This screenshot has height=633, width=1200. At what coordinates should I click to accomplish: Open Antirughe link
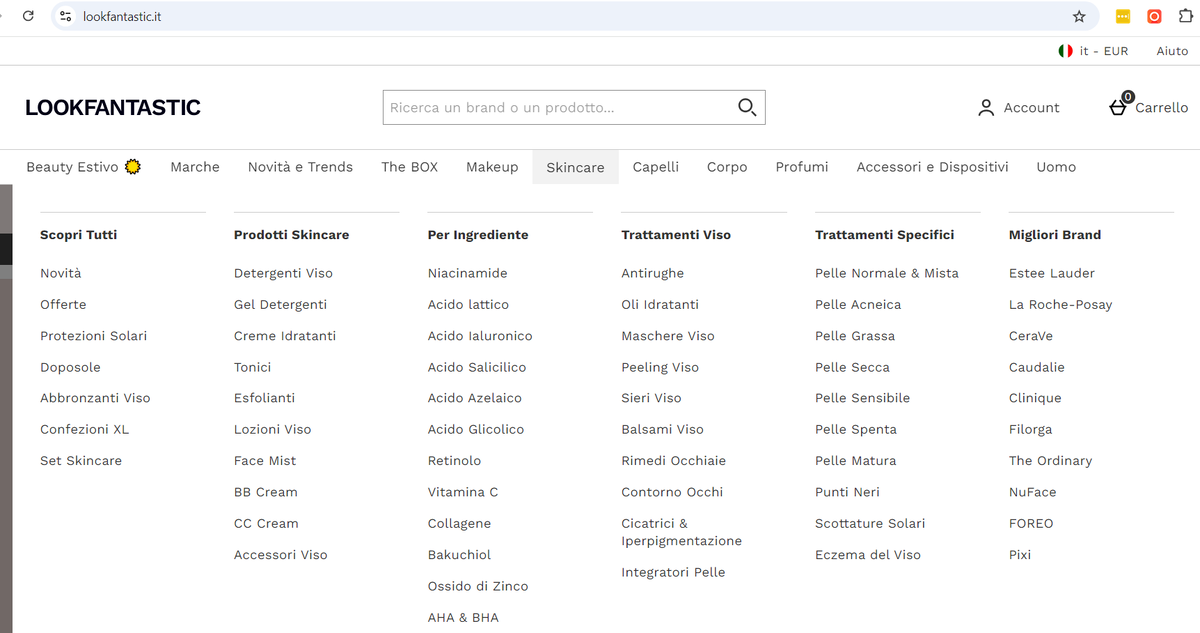[653, 273]
